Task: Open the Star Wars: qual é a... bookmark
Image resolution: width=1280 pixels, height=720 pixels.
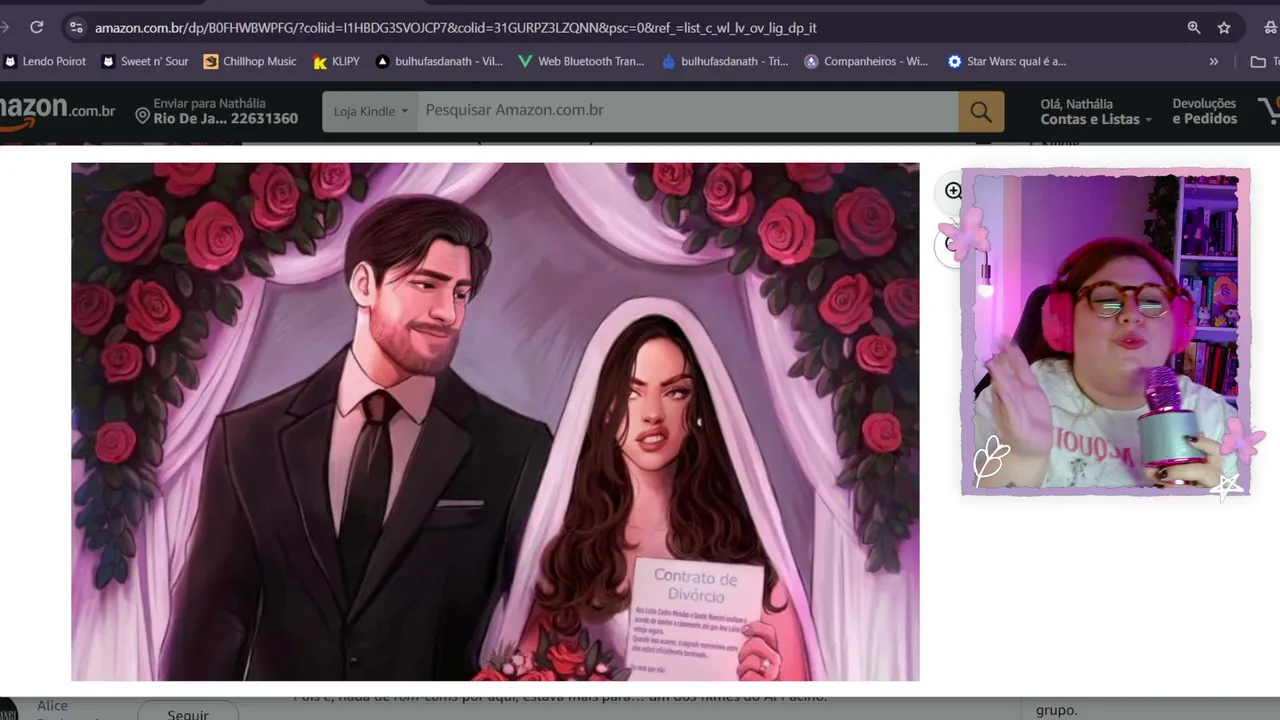Action: click(1007, 61)
